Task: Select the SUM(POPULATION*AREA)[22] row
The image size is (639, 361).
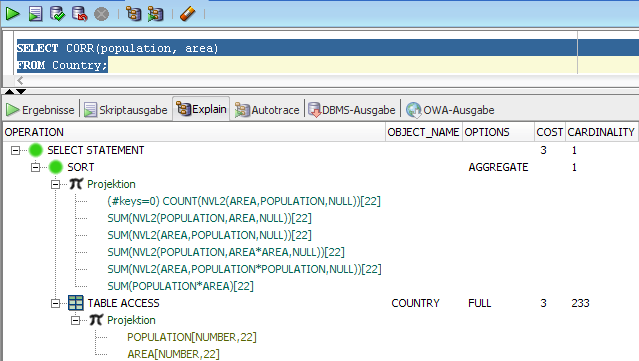Action: point(181,286)
